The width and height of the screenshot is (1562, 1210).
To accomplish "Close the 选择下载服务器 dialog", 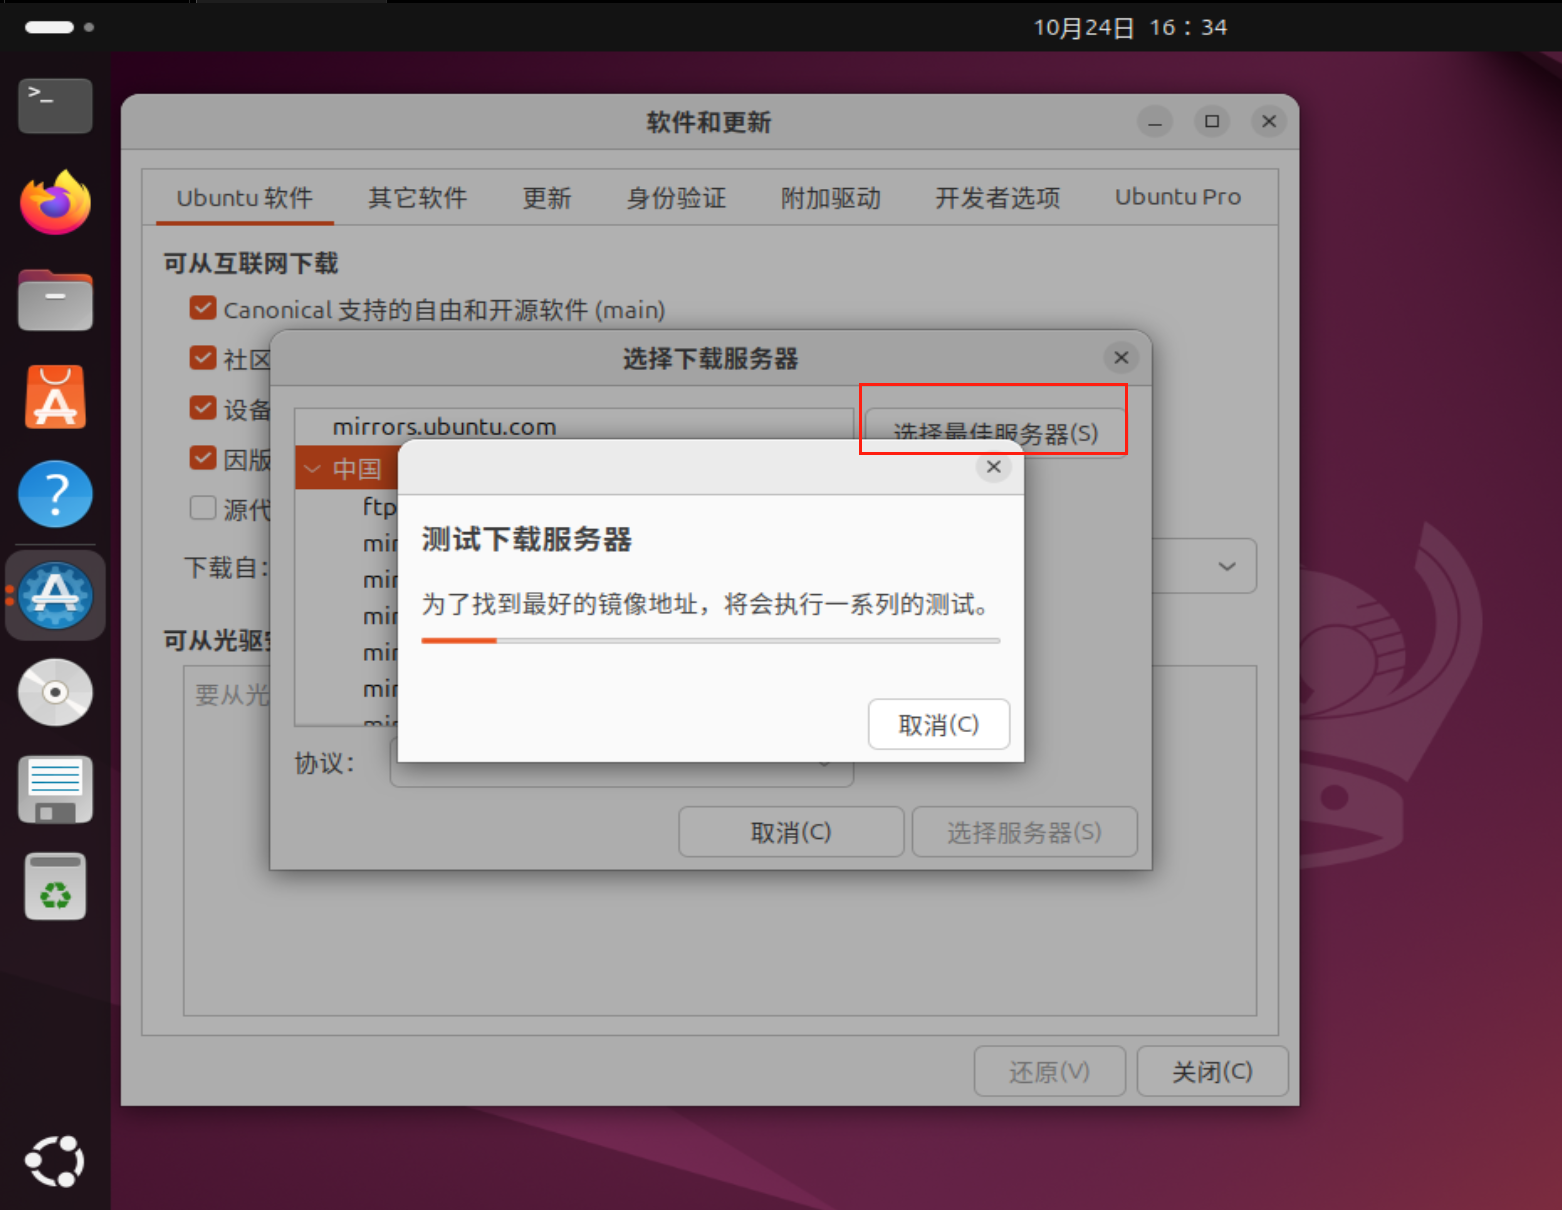I will pos(1121,358).
